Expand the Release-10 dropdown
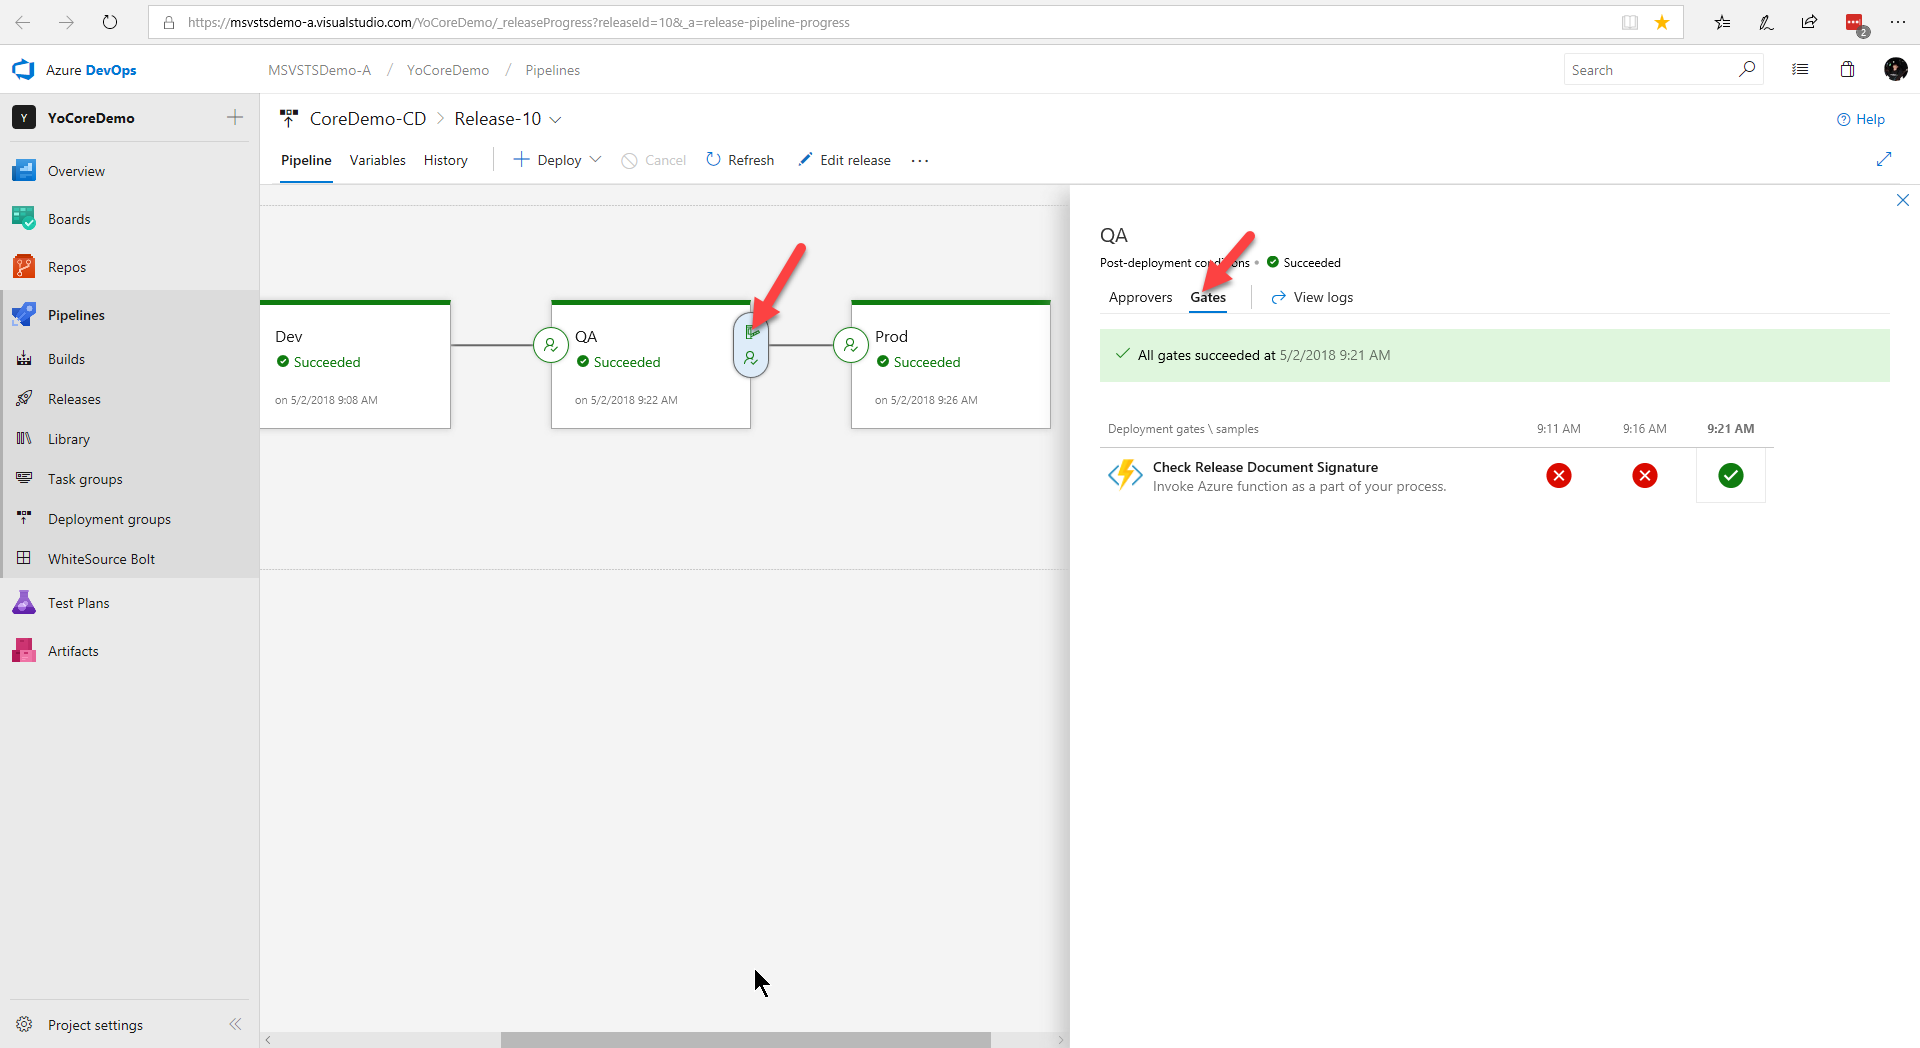This screenshot has height=1048, width=1920. [x=556, y=119]
